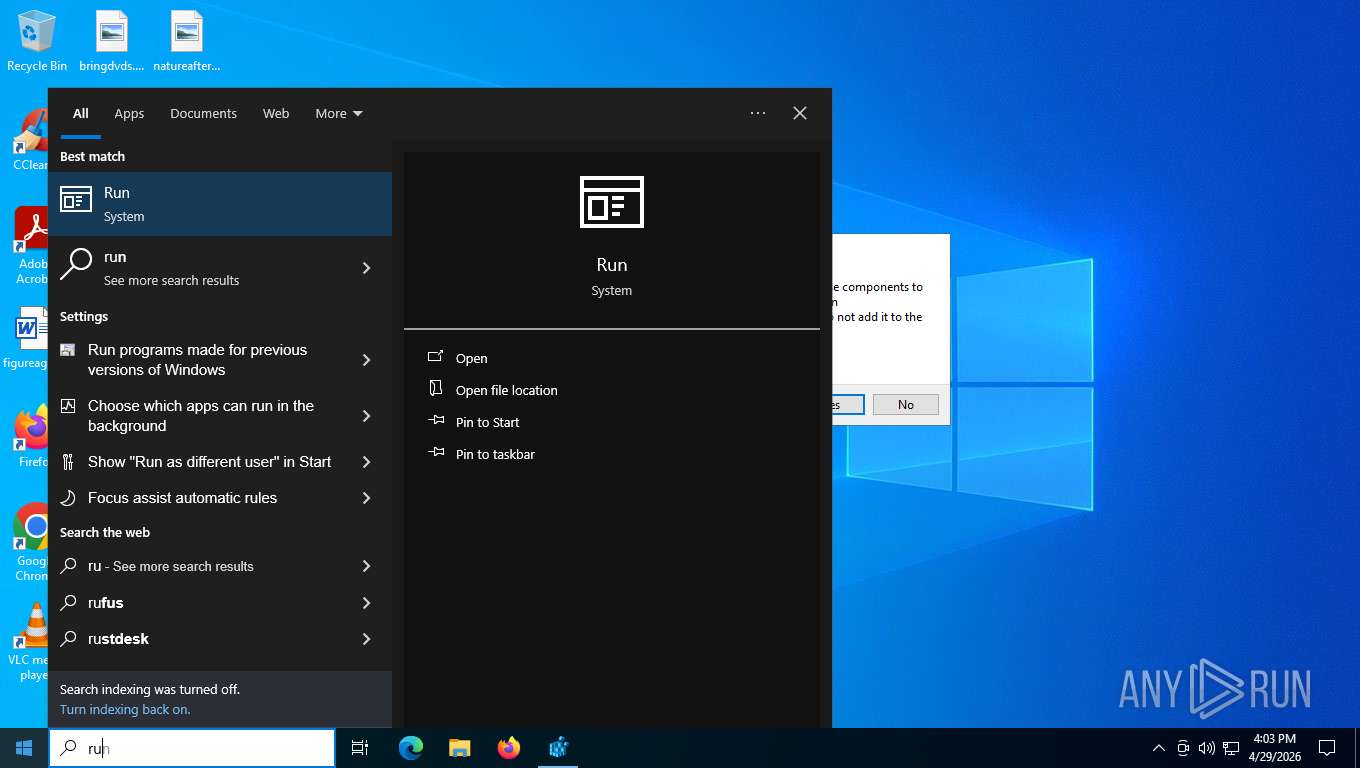Click moon icon beside Focus assist automatic rules

(x=68, y=498)
